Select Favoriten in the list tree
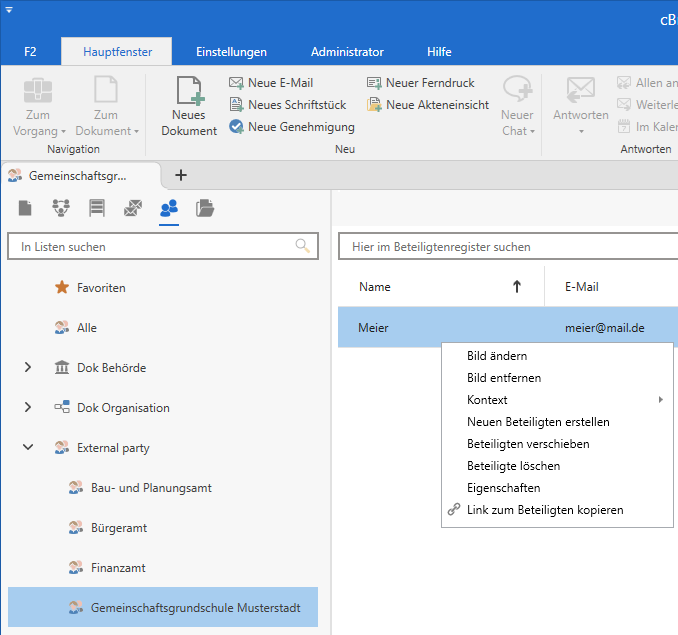This screenshot has height=635, width=678. point(101,287)
